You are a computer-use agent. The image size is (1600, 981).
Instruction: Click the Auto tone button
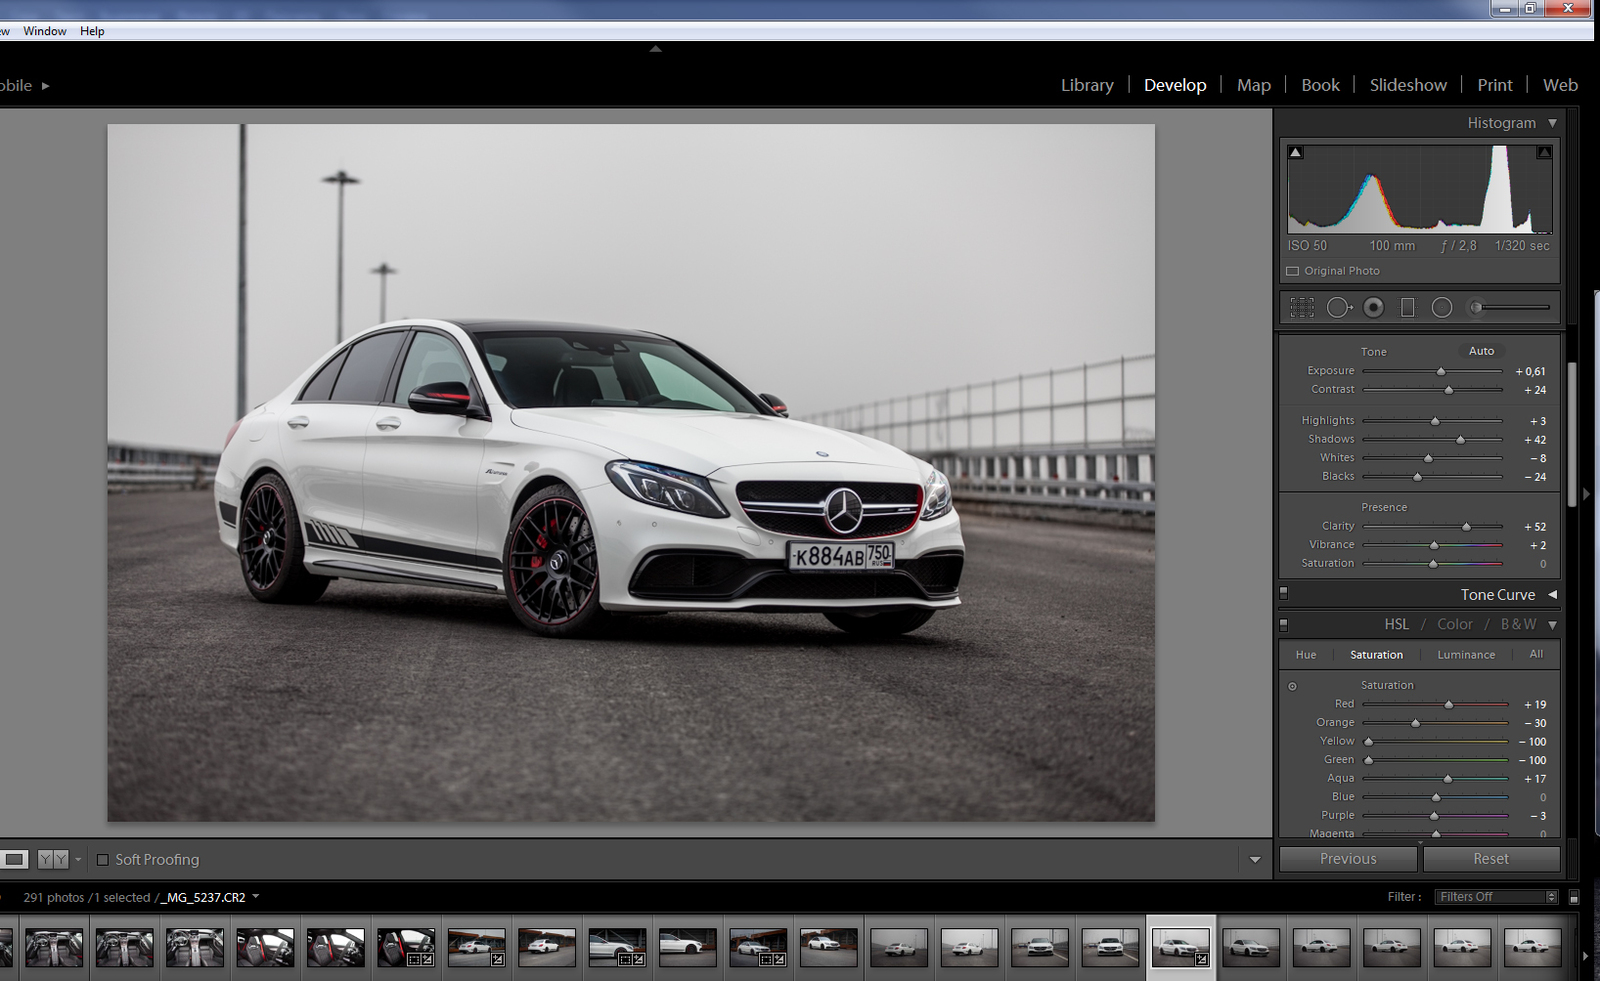[x=1482, y=351]
